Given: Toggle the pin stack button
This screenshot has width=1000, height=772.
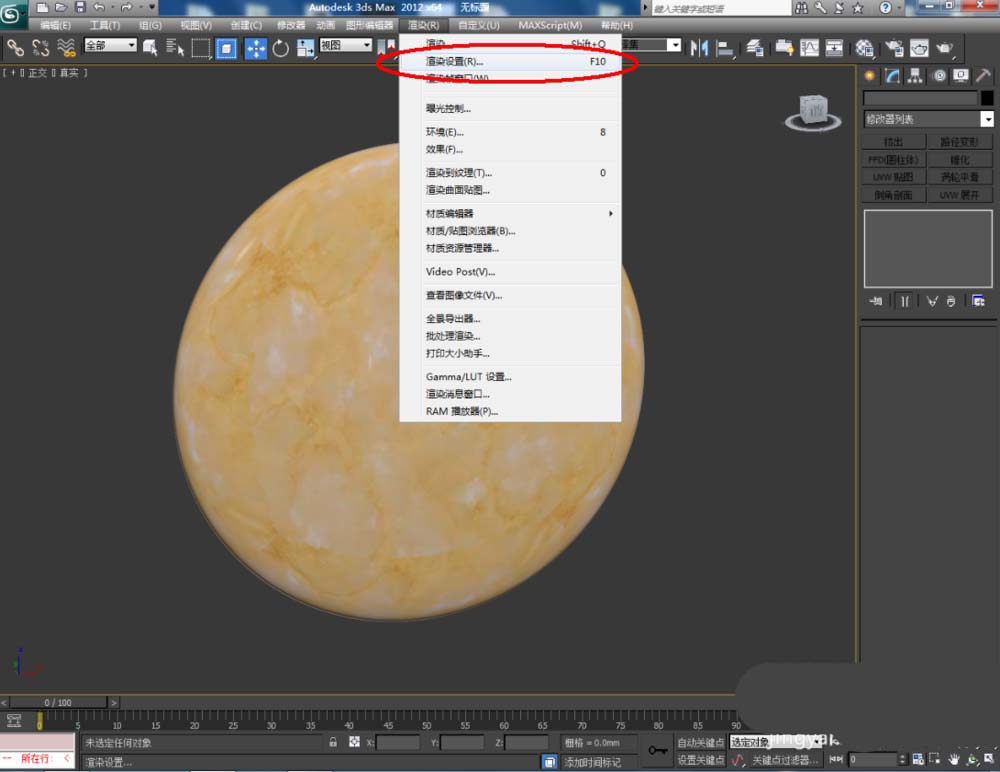Looking at the screenshot, I should pyautogui.click(x=876, y=300).
